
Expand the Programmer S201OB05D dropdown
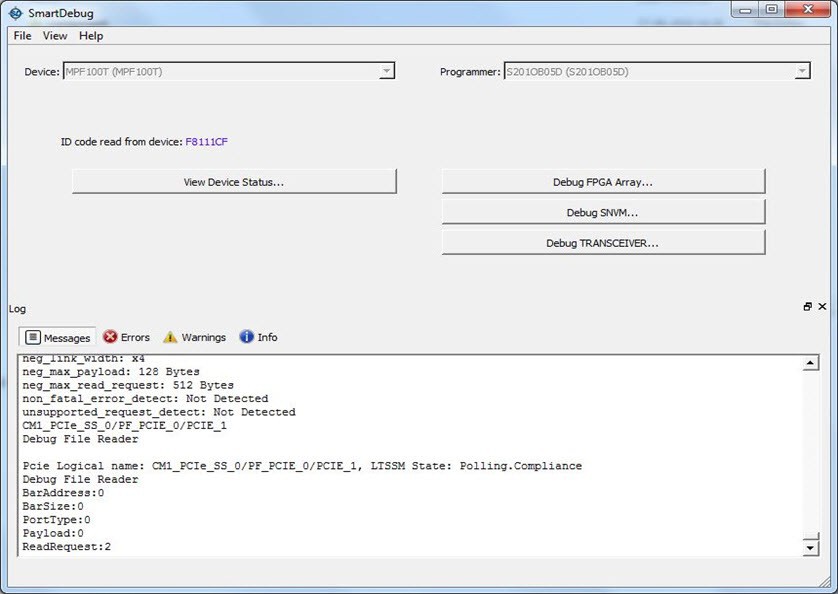(x=801, y=71)
